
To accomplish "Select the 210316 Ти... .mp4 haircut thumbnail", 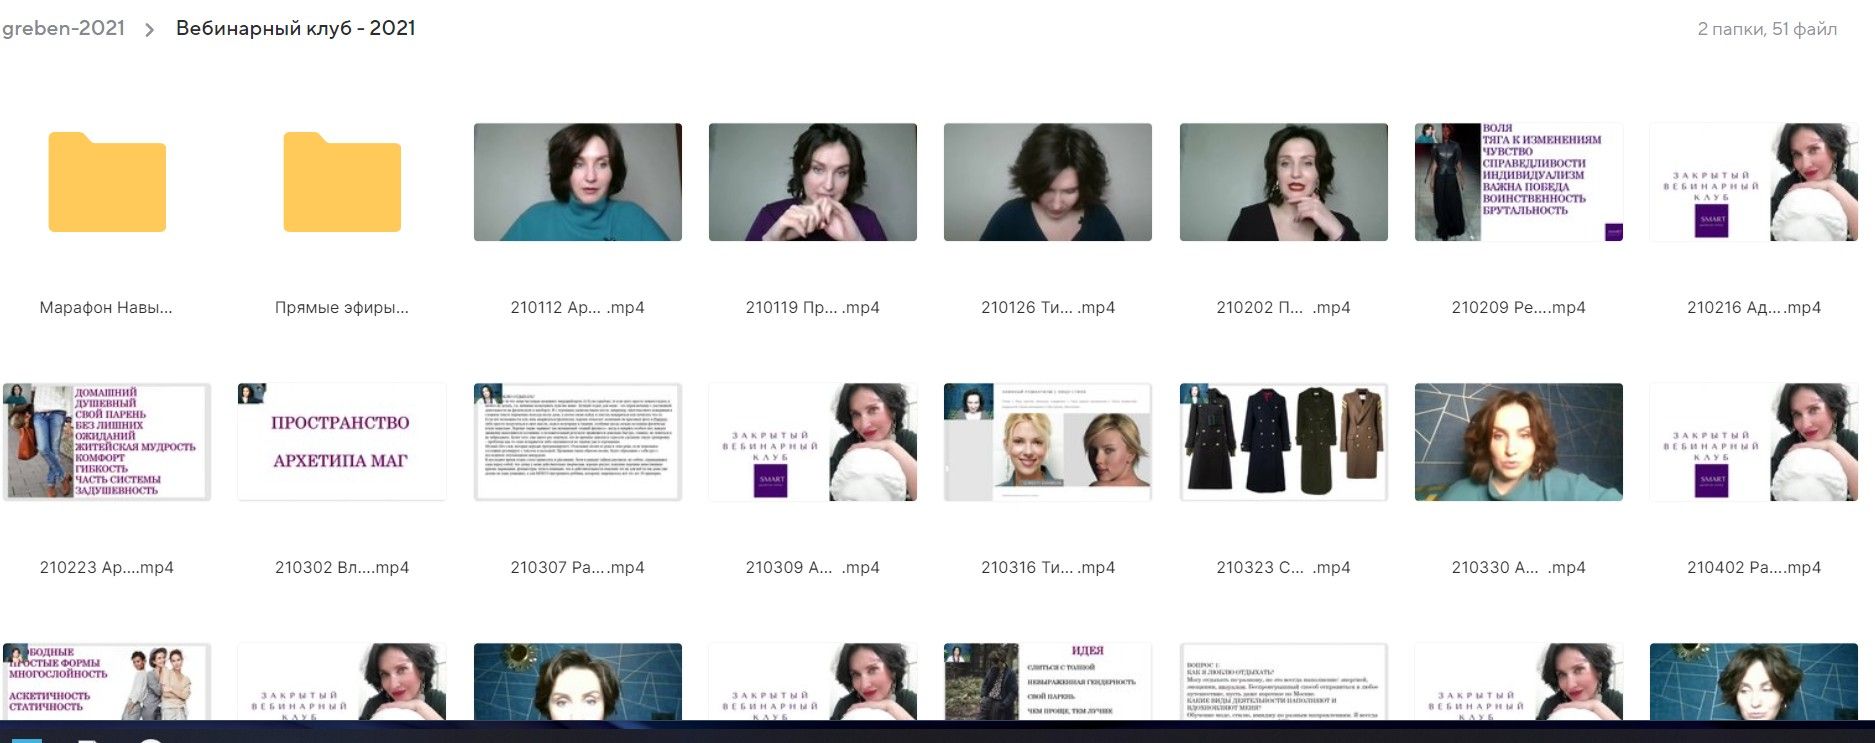I will click(1047, 442).
